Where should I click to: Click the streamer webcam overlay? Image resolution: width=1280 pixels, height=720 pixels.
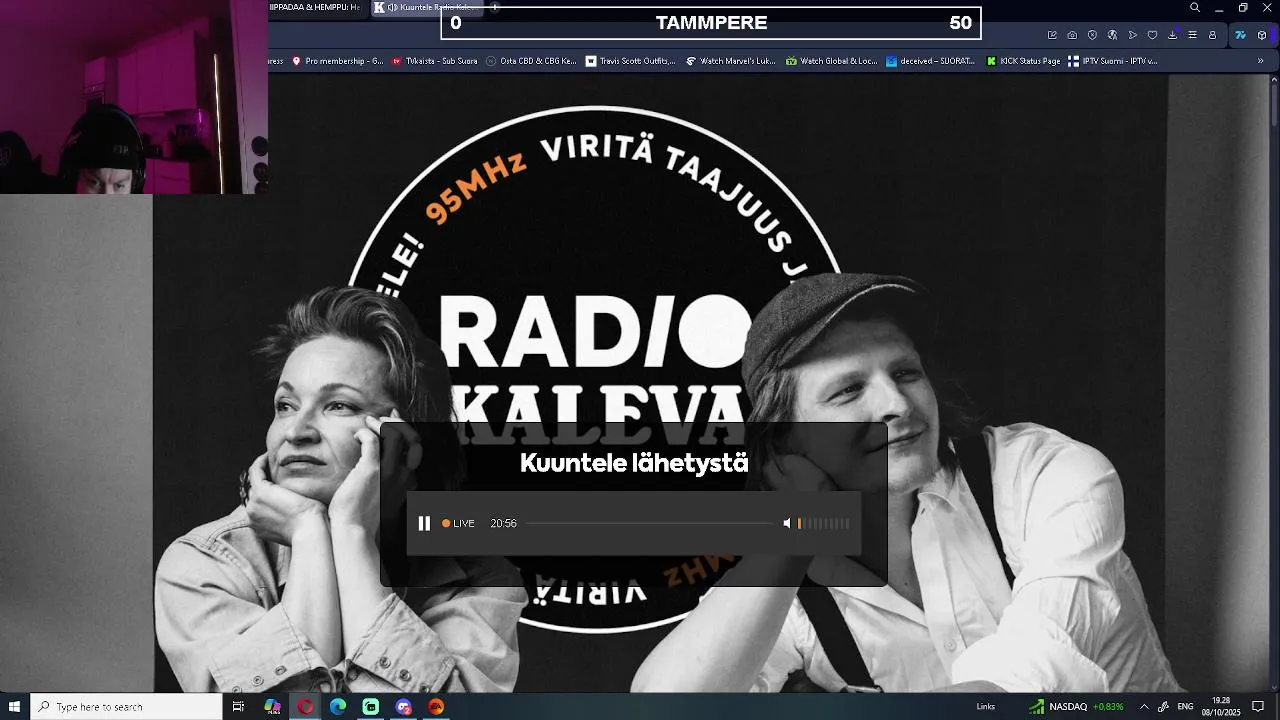(134, 97)
